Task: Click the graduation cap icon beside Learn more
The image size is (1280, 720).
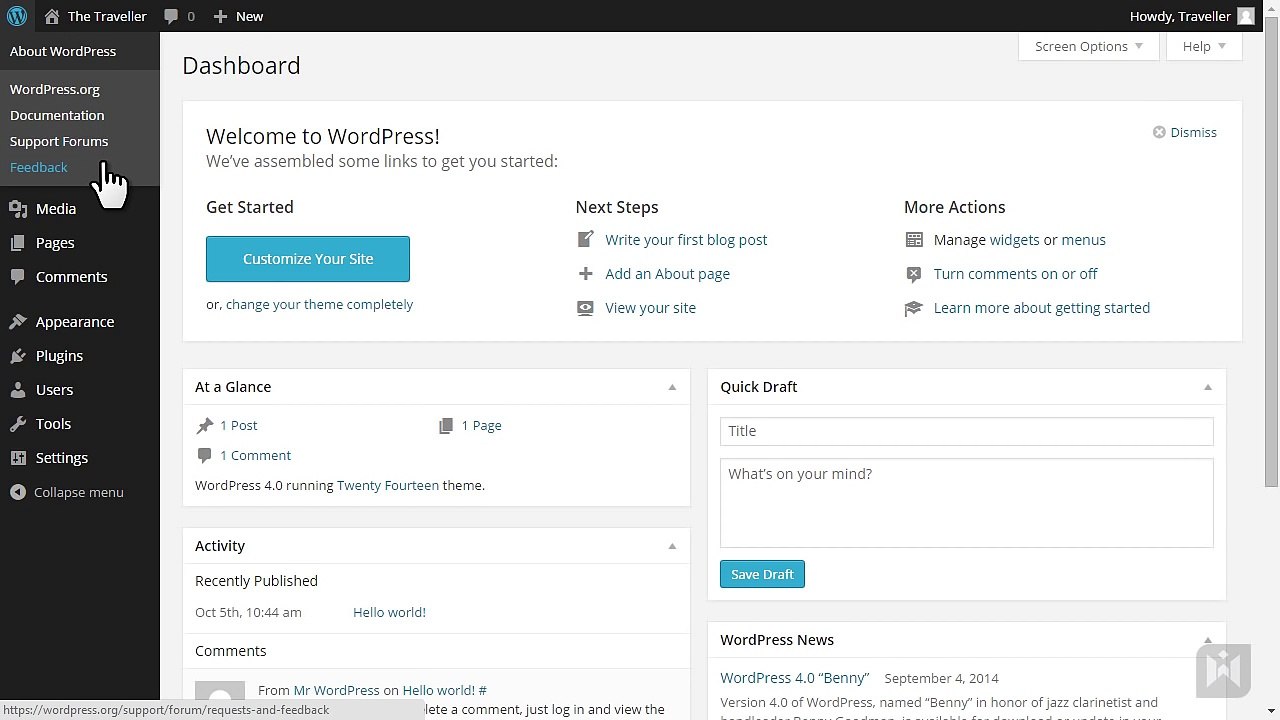Action: (914, 308)
